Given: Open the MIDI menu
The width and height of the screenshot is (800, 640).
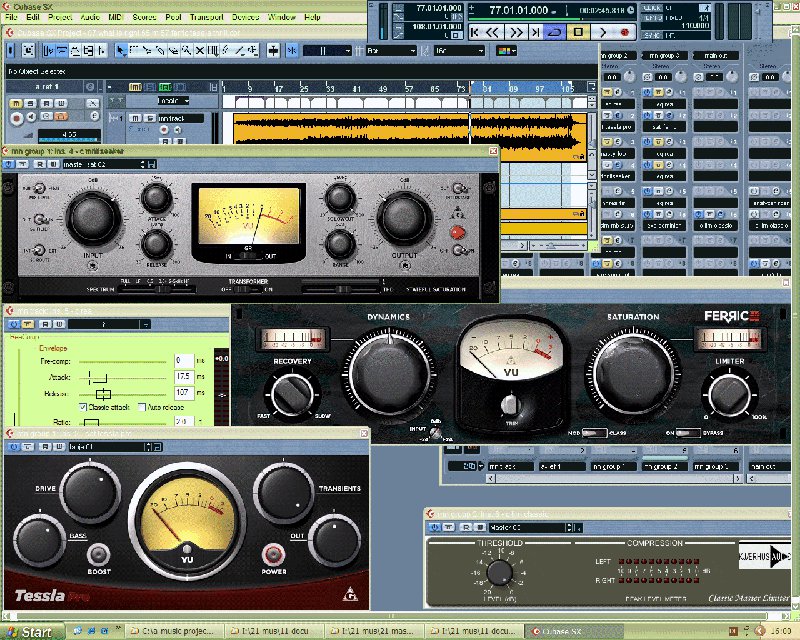Looking at the screenshot, I should 115,17.
